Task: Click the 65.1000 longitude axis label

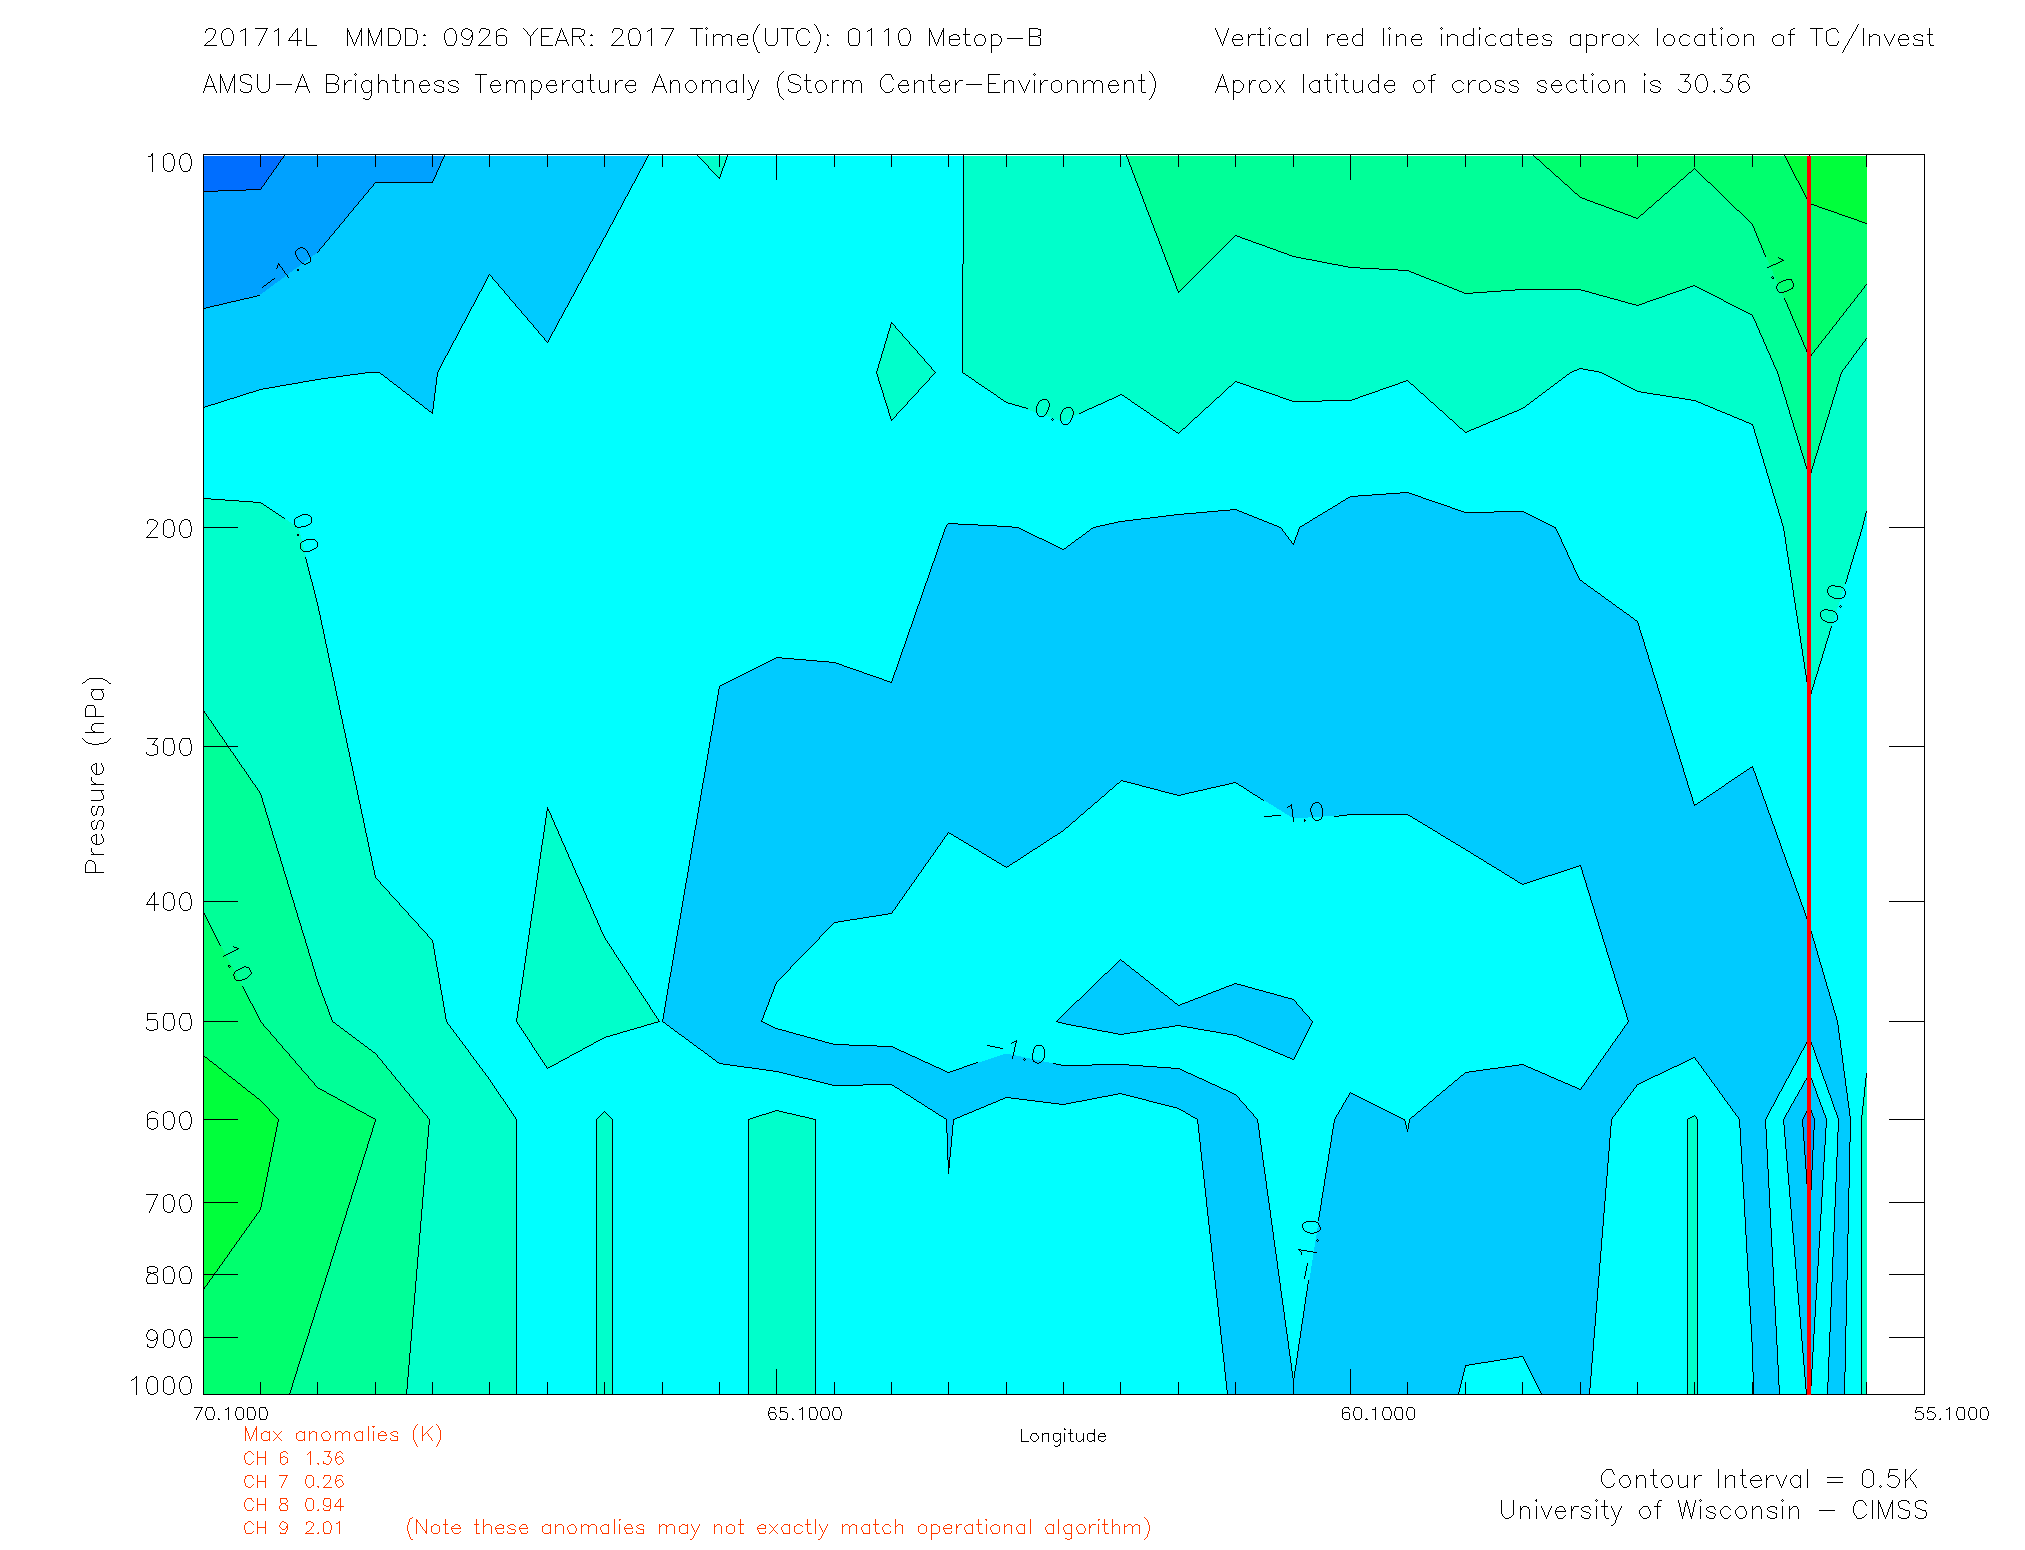Action: 805,1413
